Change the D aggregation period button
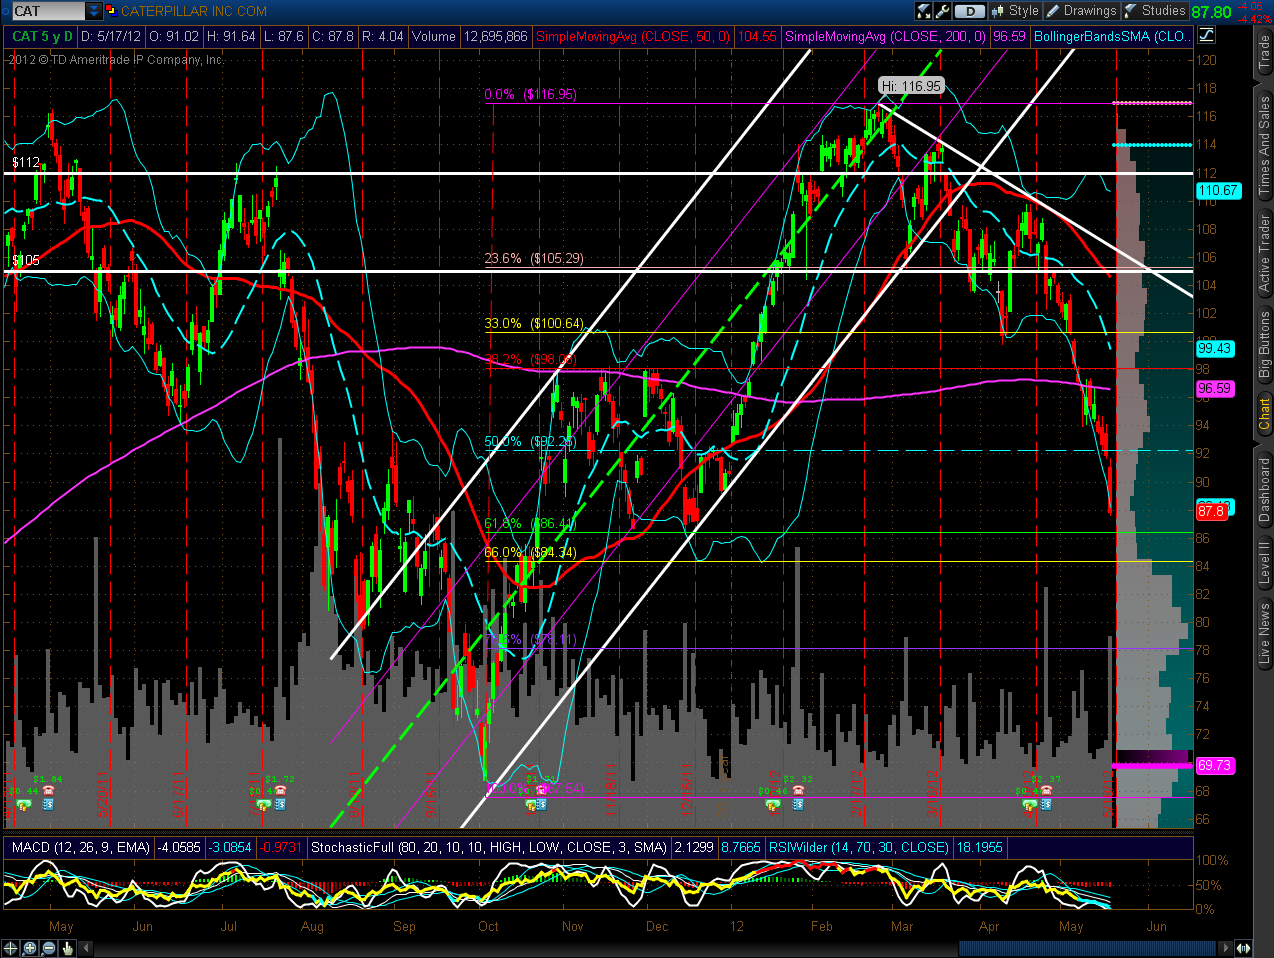This screenshot has height=958, width=1274. [969, 11]
